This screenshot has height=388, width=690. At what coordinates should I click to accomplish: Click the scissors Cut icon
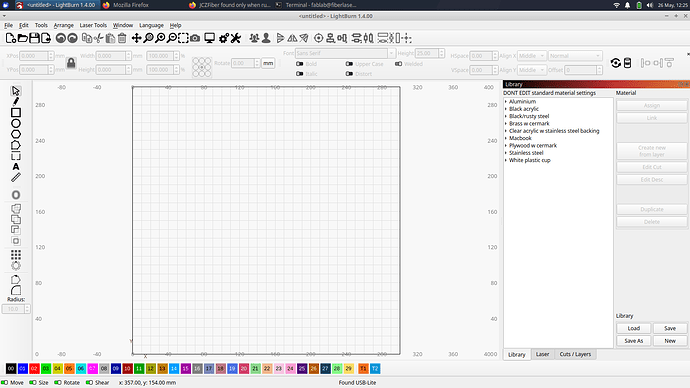click(99, 38)
